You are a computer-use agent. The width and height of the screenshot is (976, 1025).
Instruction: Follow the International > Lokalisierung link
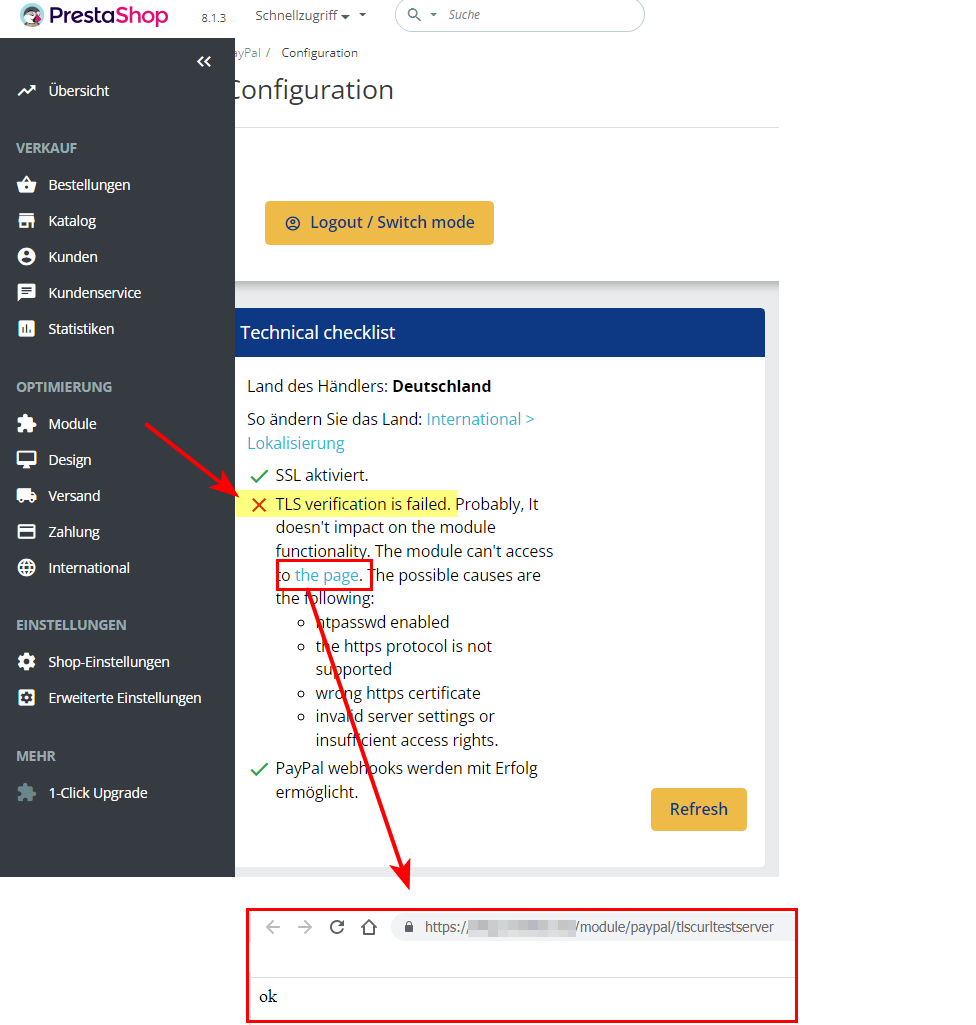(390, 431)
